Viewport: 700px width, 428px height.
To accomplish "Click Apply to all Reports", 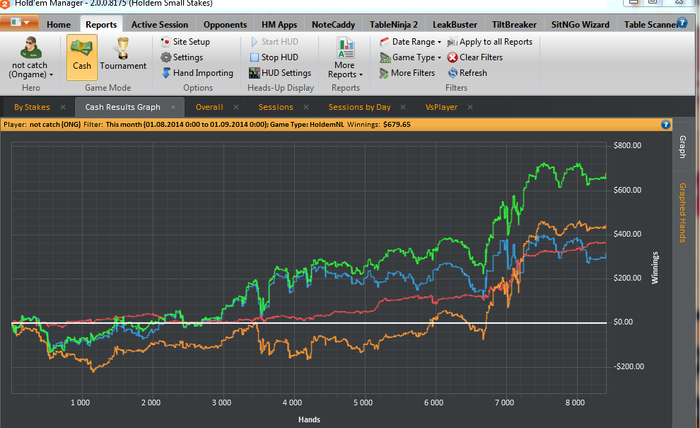I will point(490,42).
